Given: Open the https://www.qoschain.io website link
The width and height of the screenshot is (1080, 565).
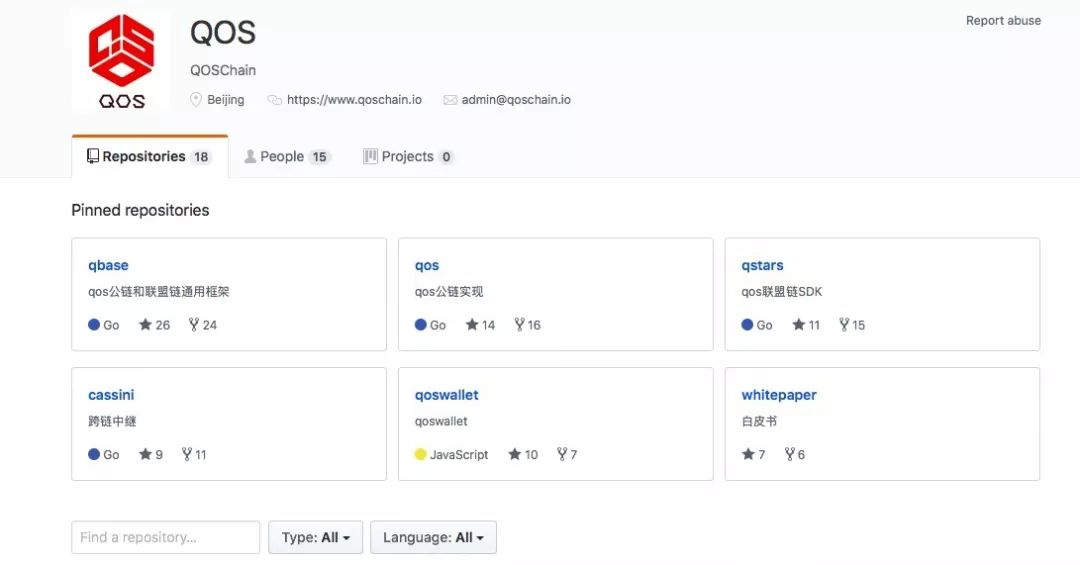Looking at the screenshot, I should tap(354, 99).
